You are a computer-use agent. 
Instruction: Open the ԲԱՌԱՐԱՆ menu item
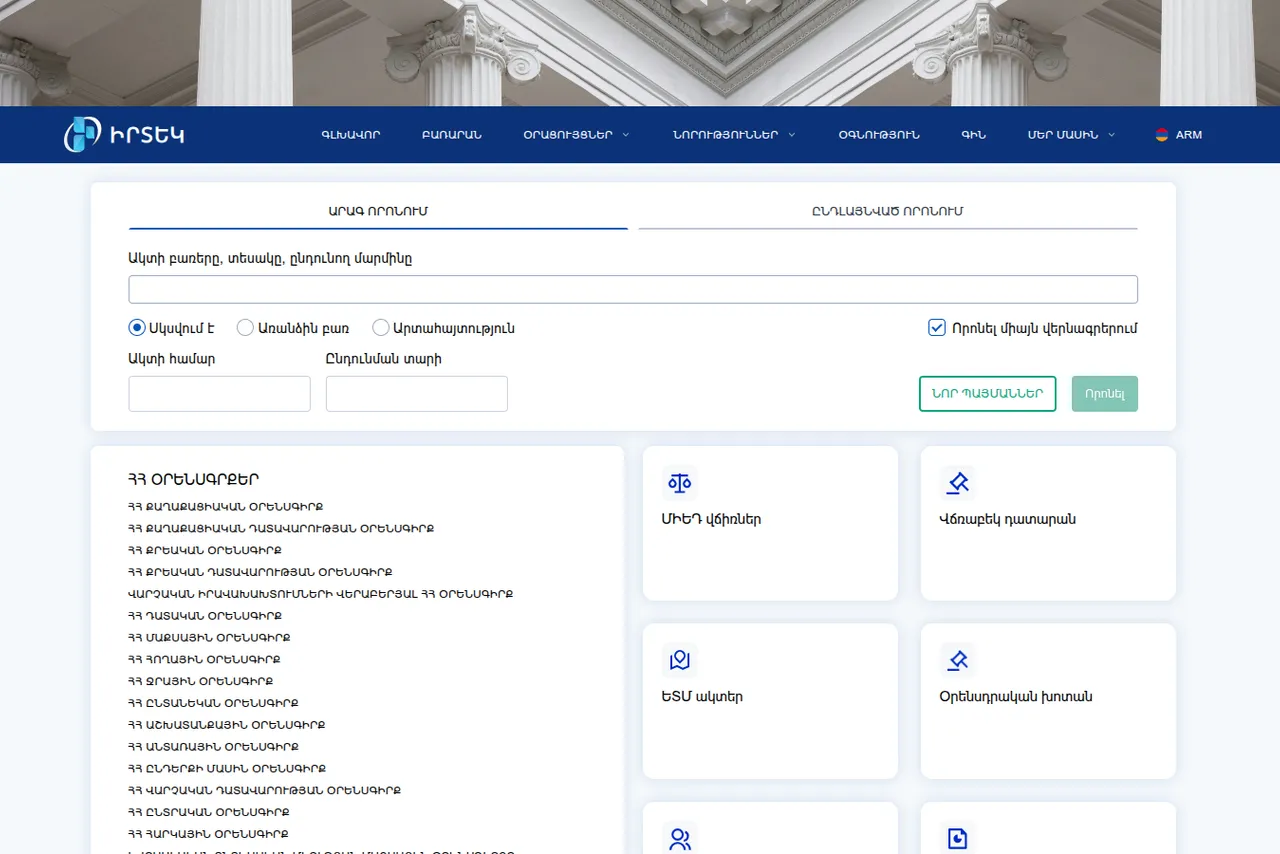[452, 135]
